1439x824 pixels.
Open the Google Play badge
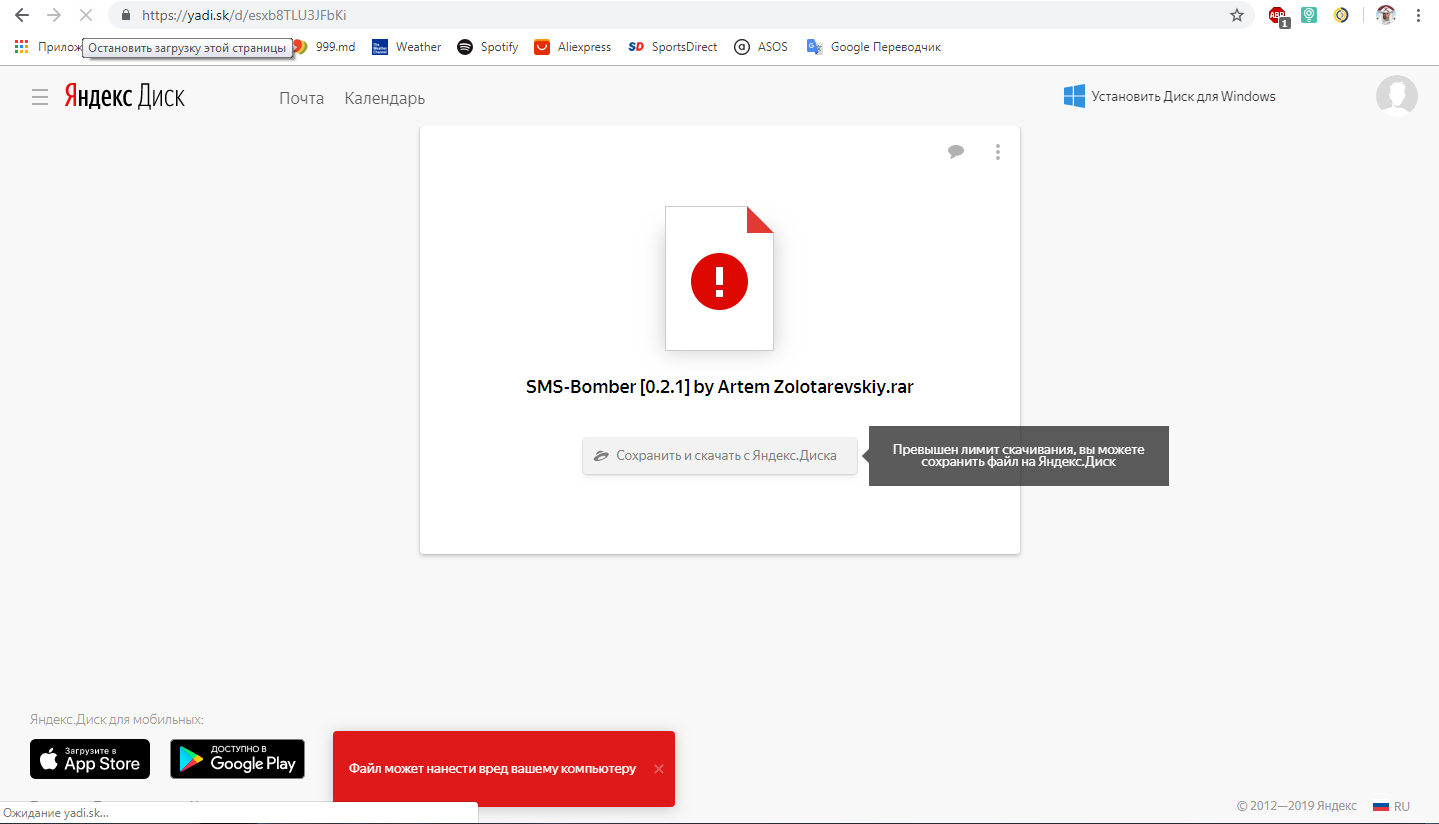coord(237,759)
